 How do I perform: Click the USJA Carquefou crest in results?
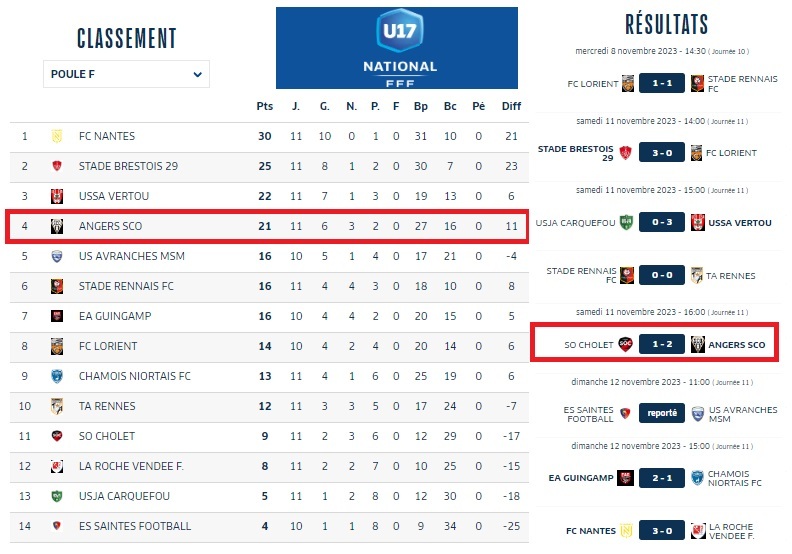tap(626, 222)
